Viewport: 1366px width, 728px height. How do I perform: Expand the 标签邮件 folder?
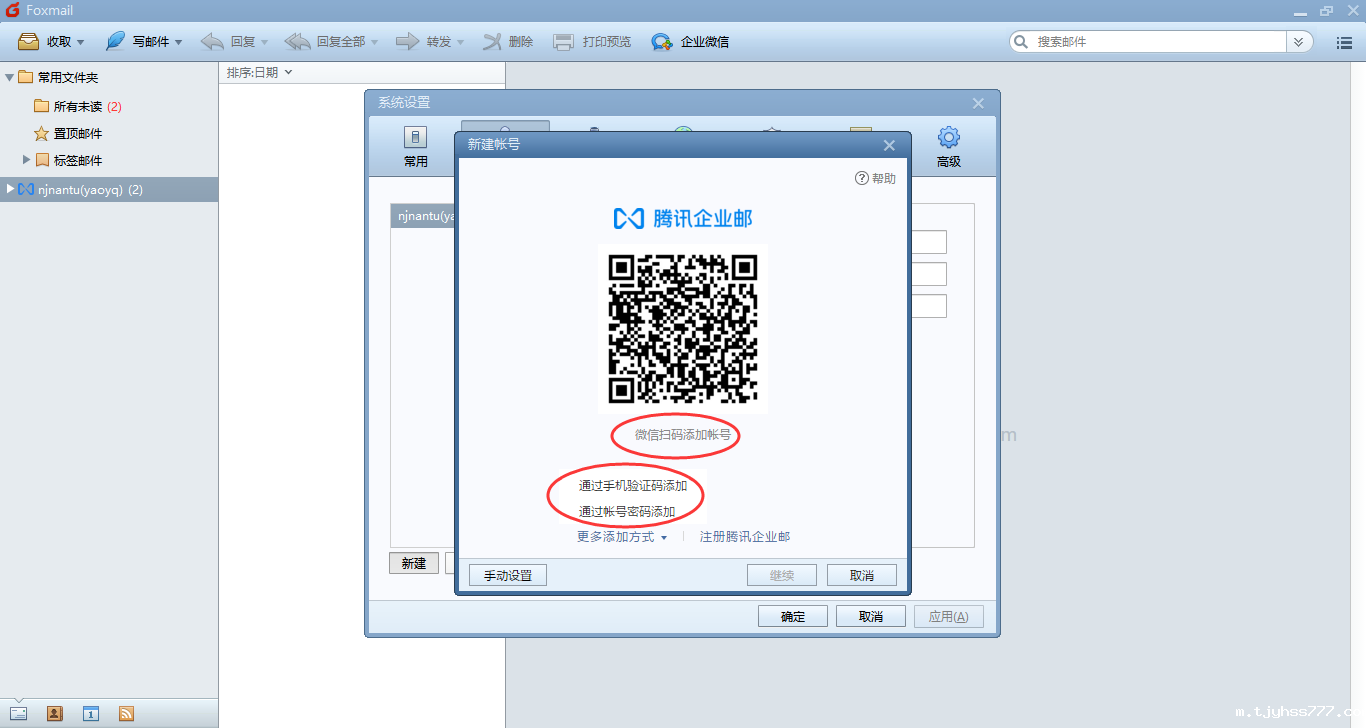27,160
